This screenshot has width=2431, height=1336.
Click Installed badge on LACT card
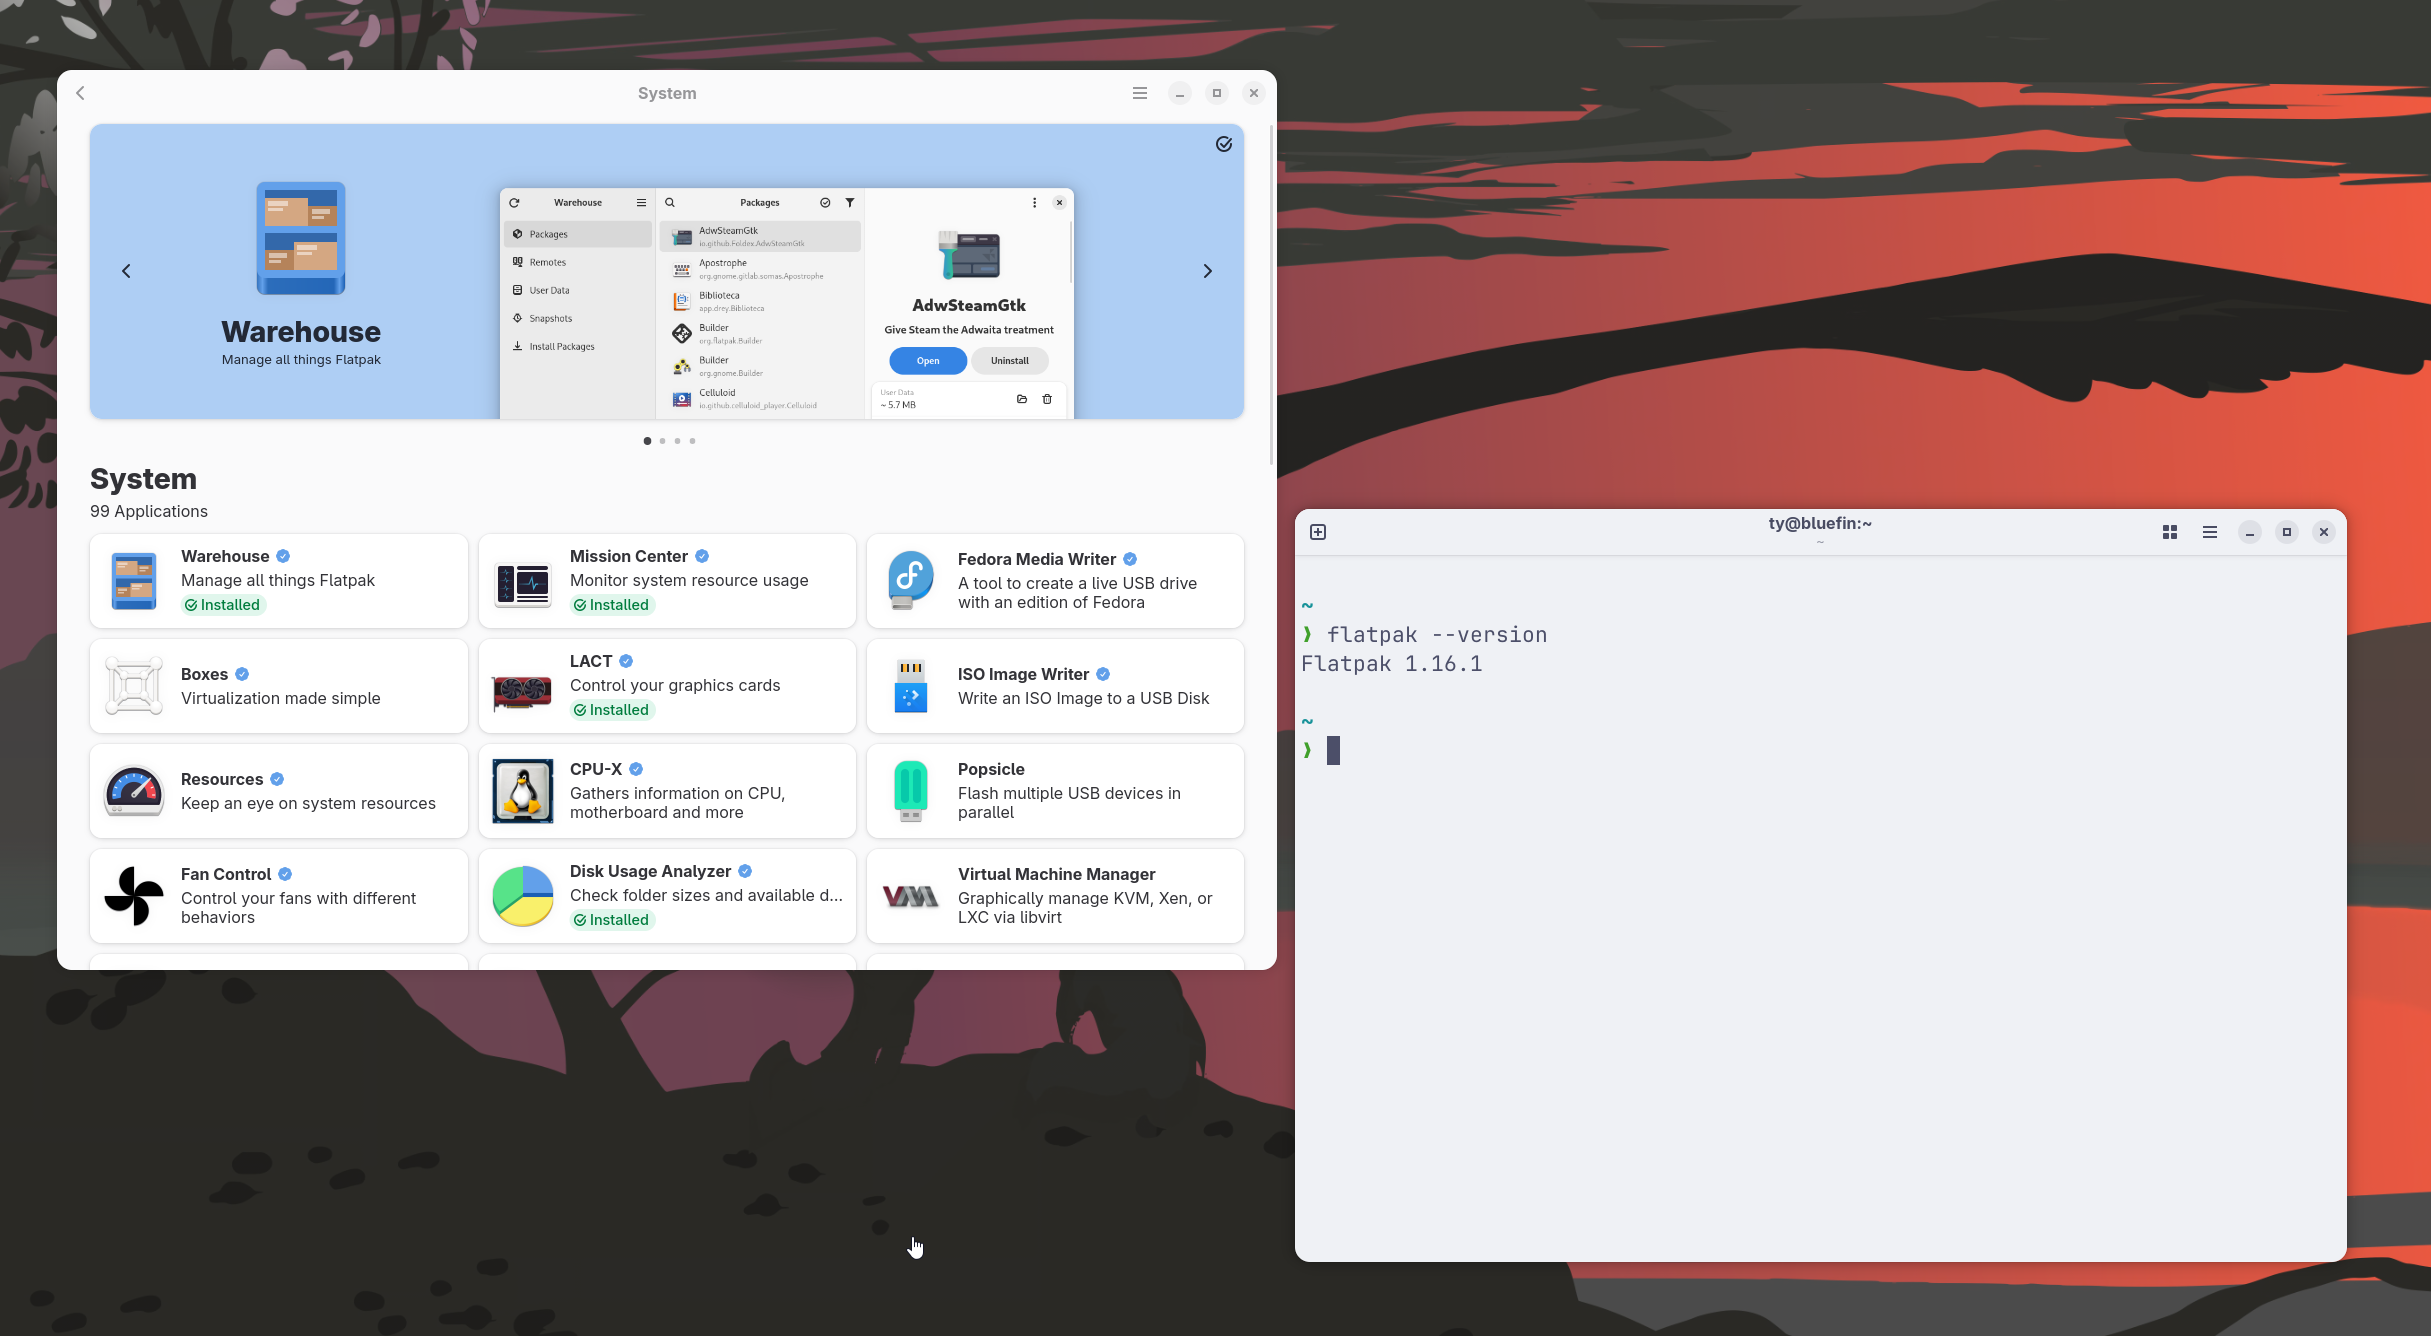(x=611, y=710)
